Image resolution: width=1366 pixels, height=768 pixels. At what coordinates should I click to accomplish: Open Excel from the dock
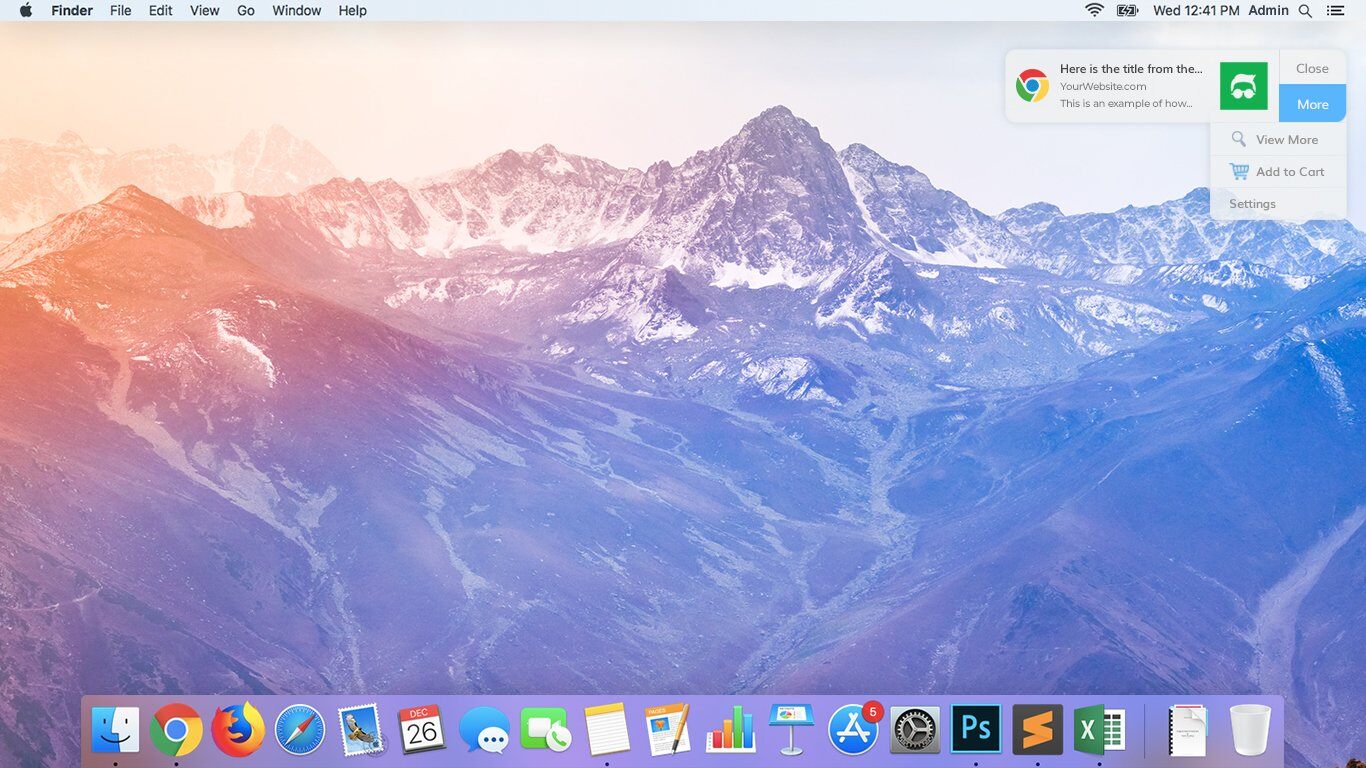pyautogui.click(x=1099, y=730)
